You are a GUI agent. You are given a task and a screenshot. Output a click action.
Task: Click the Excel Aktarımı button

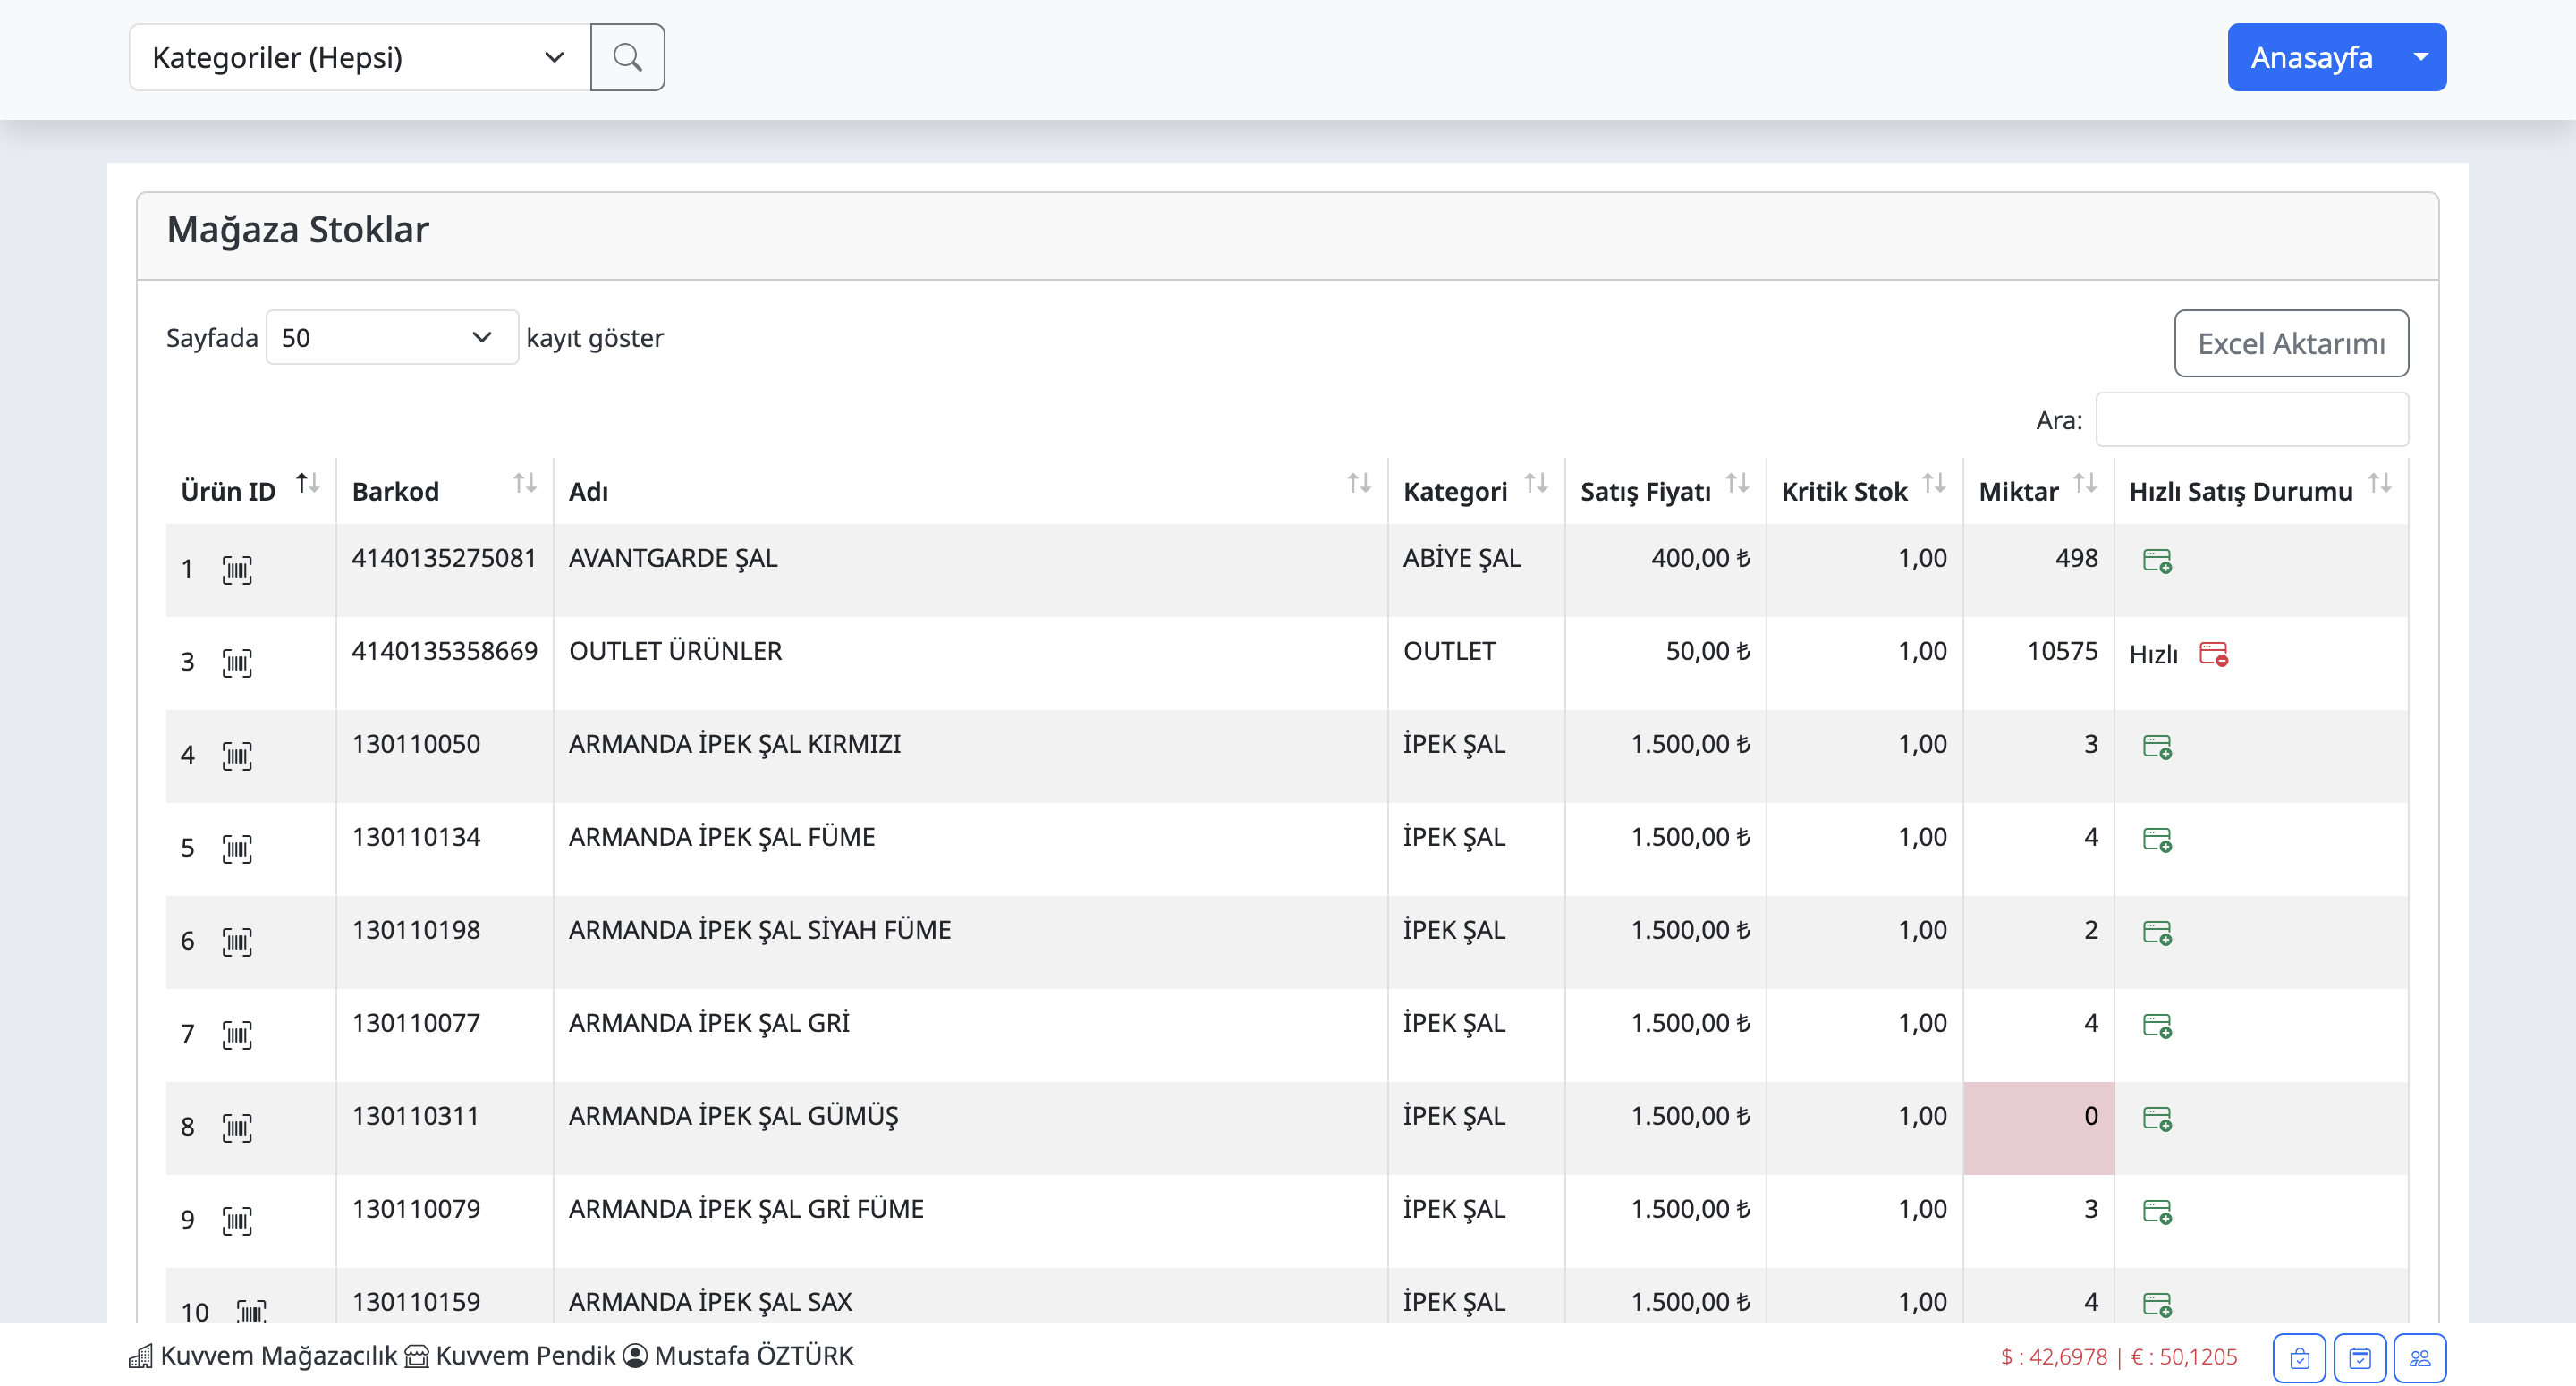point(2290,343)
